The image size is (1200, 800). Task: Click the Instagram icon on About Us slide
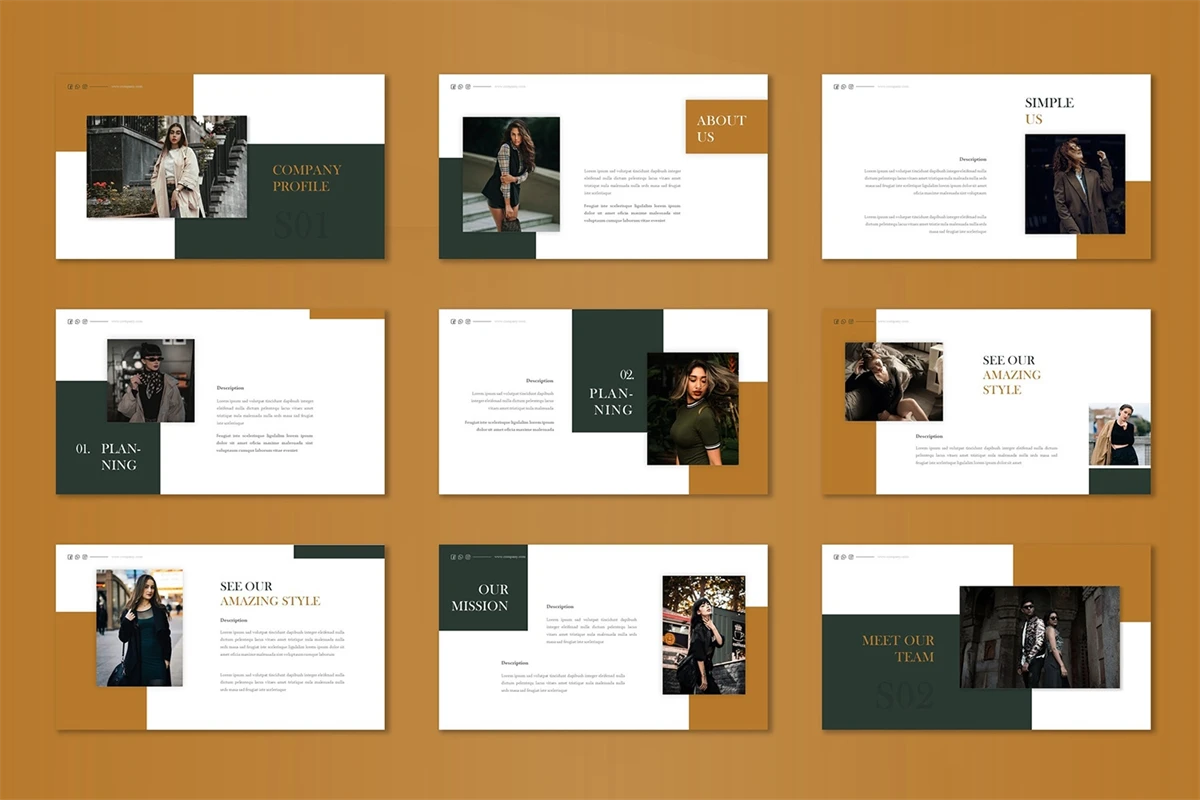[468, 86]
